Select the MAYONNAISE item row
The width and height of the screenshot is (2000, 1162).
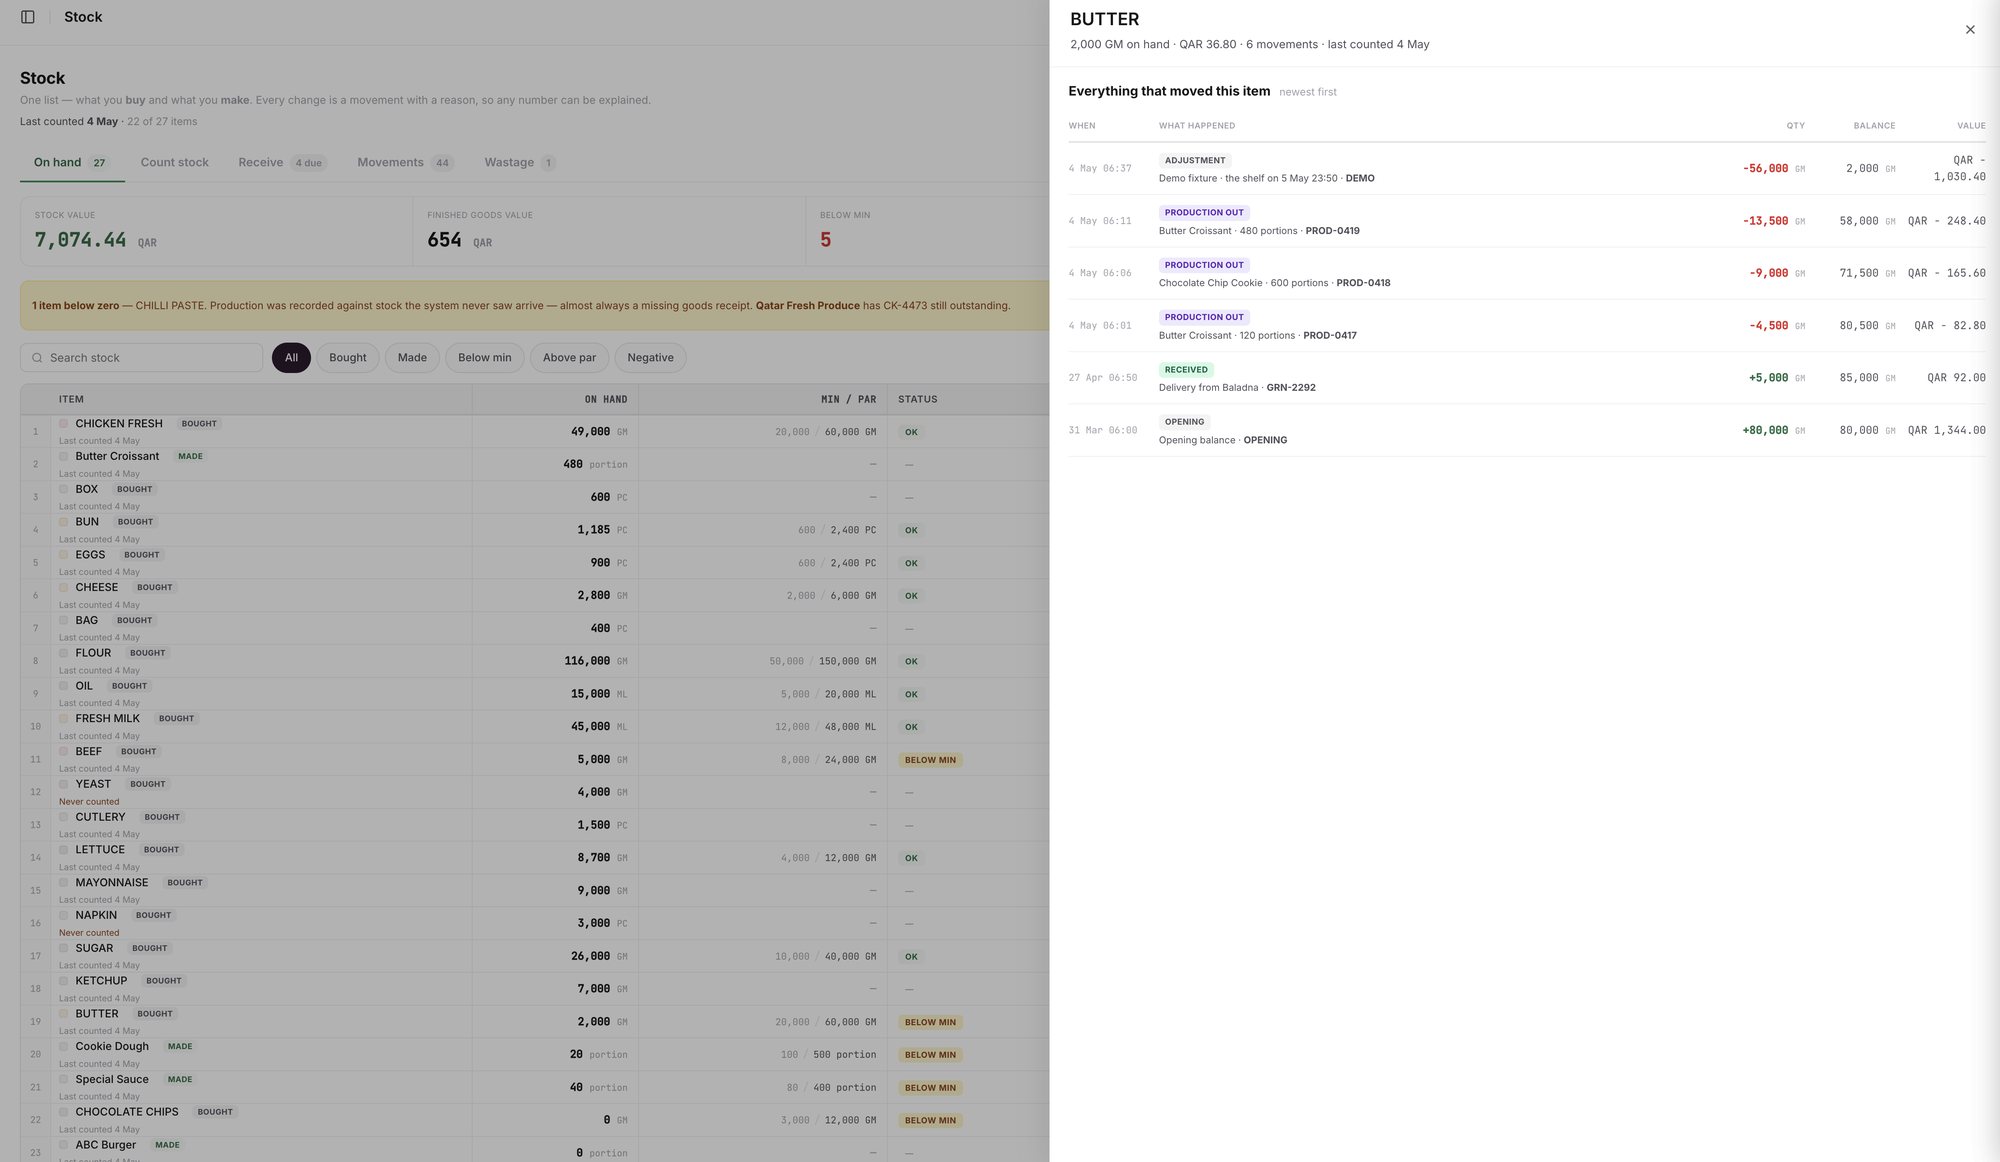point(535,890)
